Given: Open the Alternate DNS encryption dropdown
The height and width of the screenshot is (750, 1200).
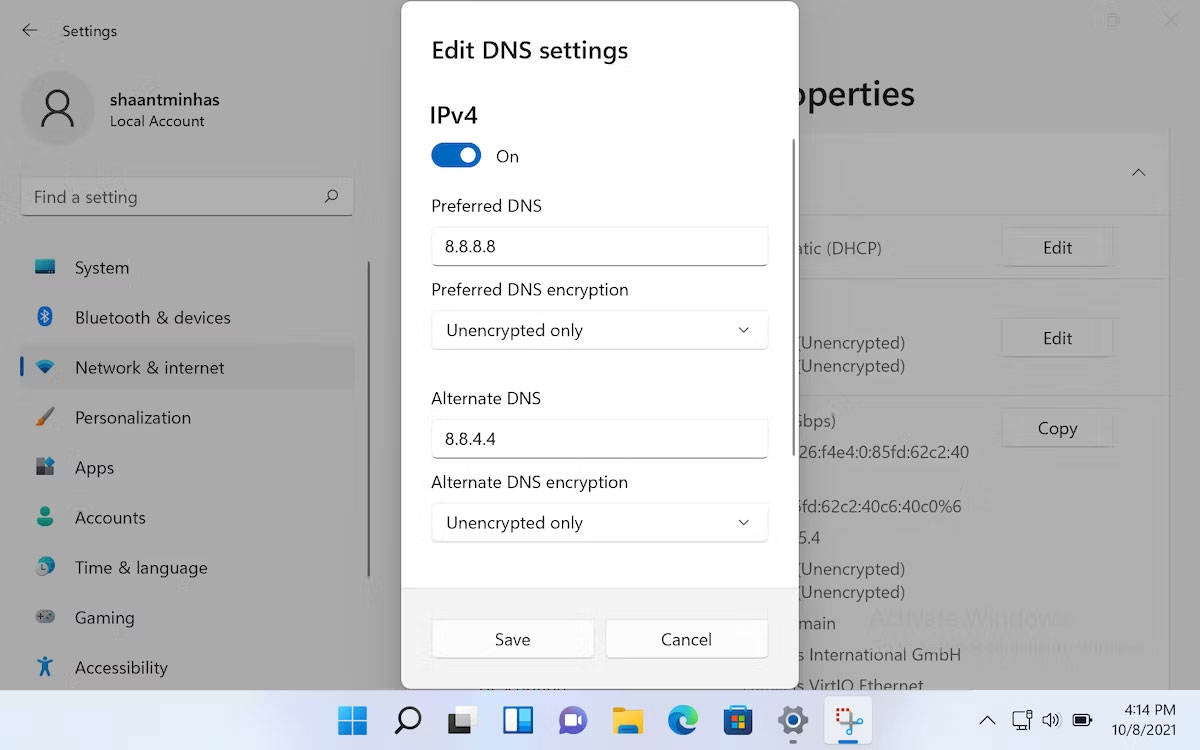Looking at the screenshot, I should click(x=599, y=522).
